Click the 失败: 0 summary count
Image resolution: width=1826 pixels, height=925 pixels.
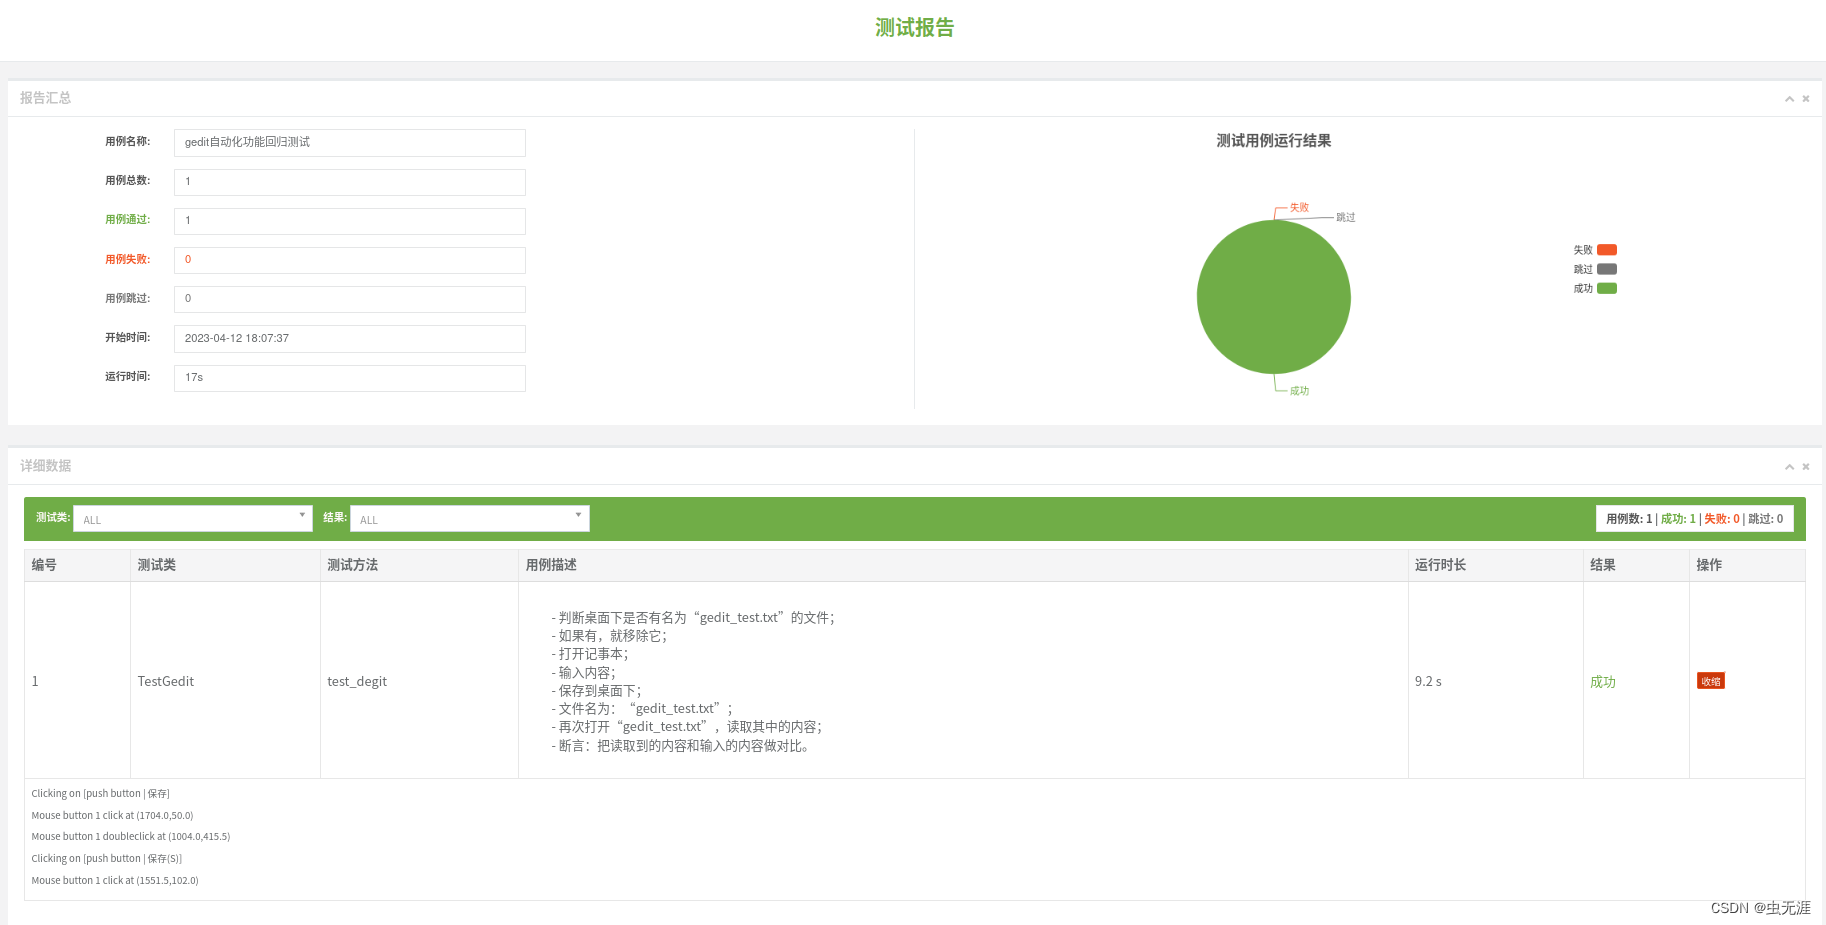pos(1722,519)
